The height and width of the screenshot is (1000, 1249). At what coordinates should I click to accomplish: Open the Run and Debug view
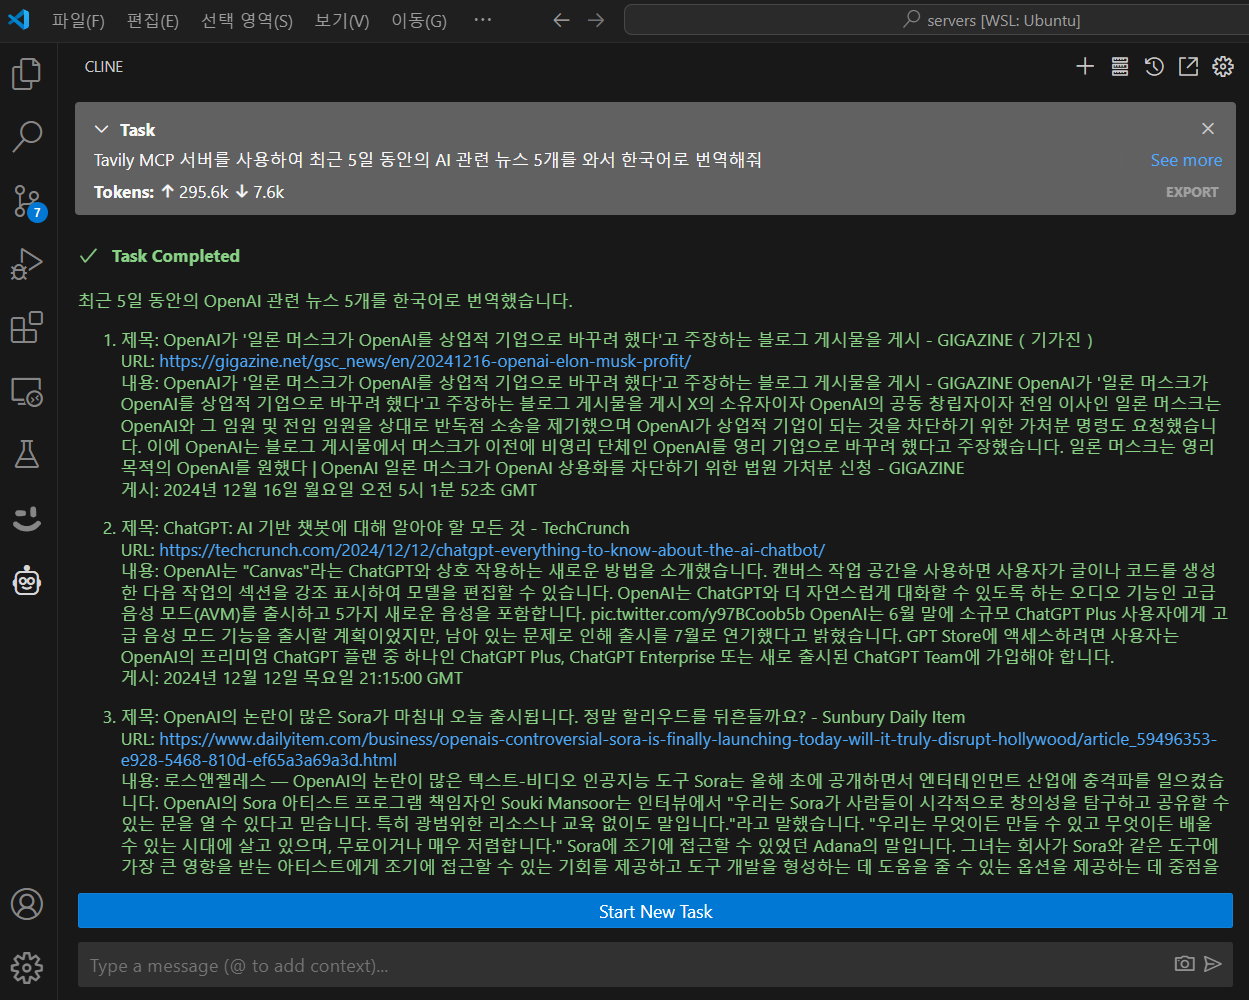(27, 264)
